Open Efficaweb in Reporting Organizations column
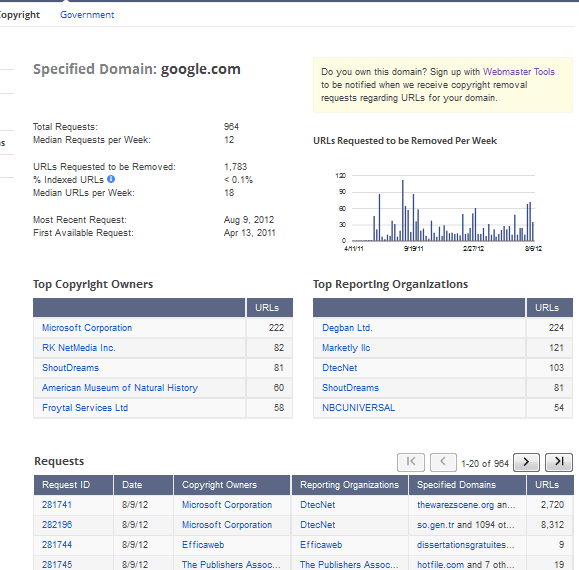 point(321,545)
